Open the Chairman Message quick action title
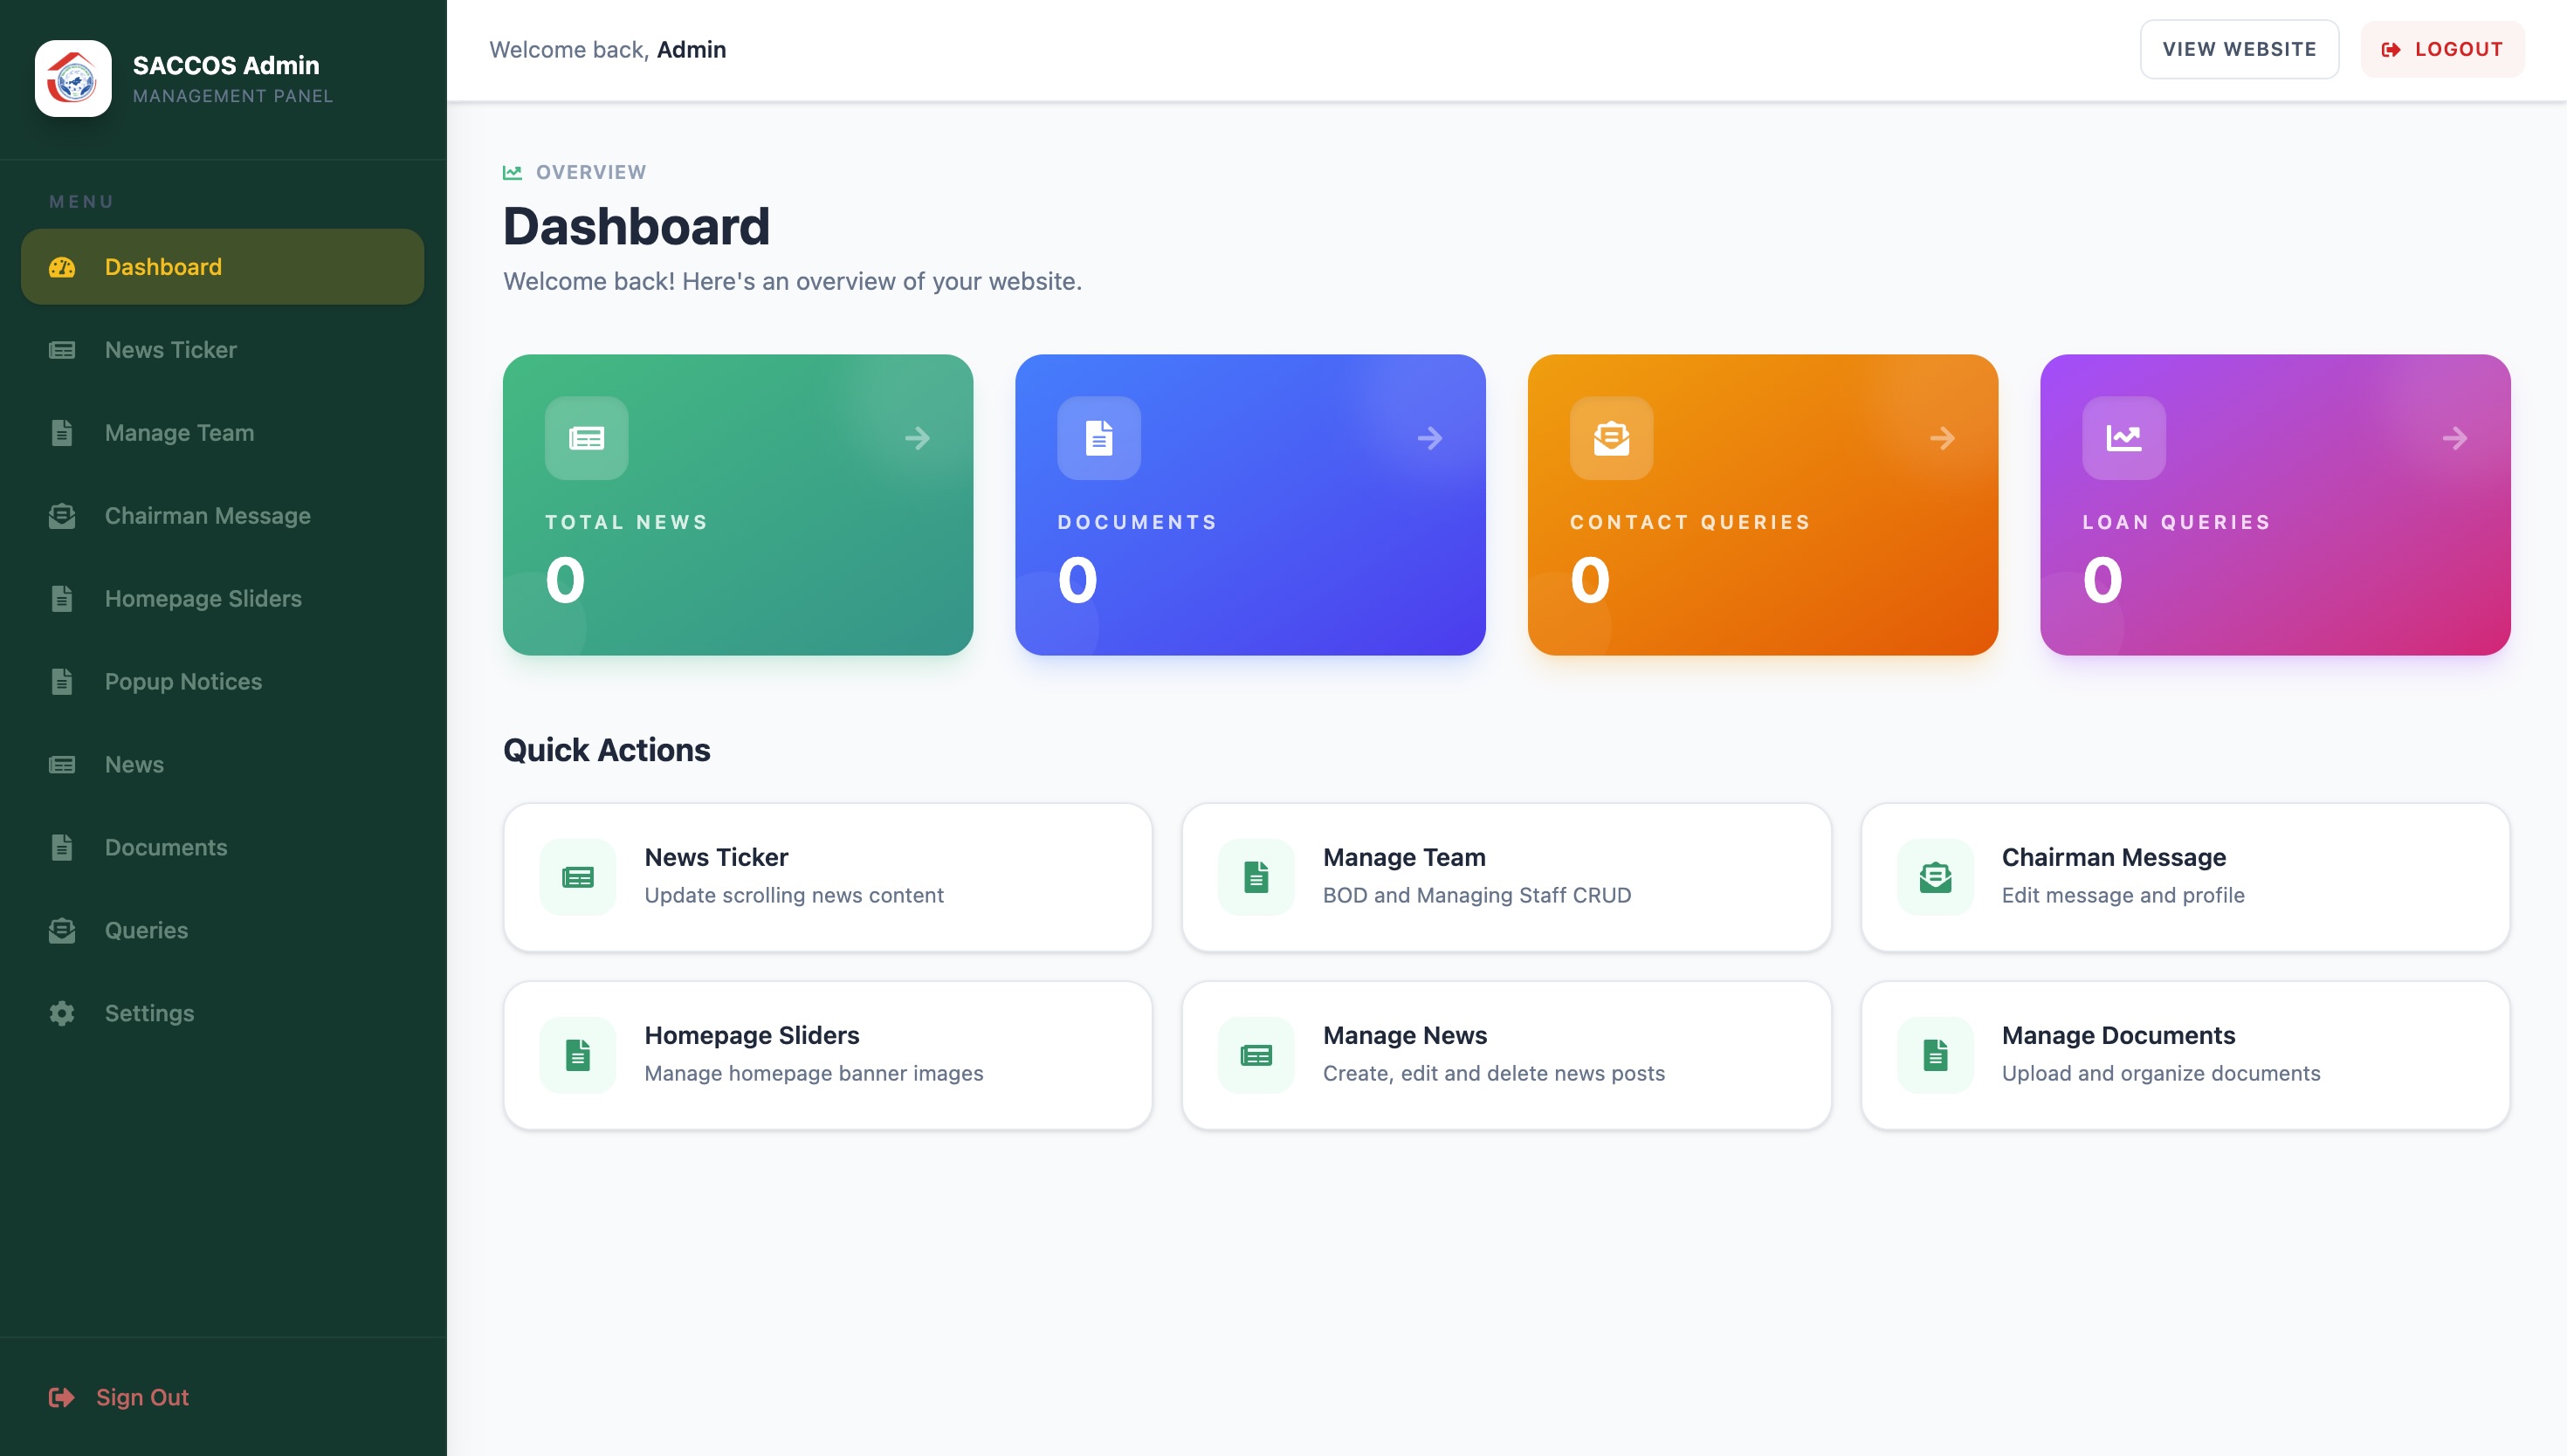Image resolution: width=2567 pixels, height=1456 pixels. coord(2113,857)
